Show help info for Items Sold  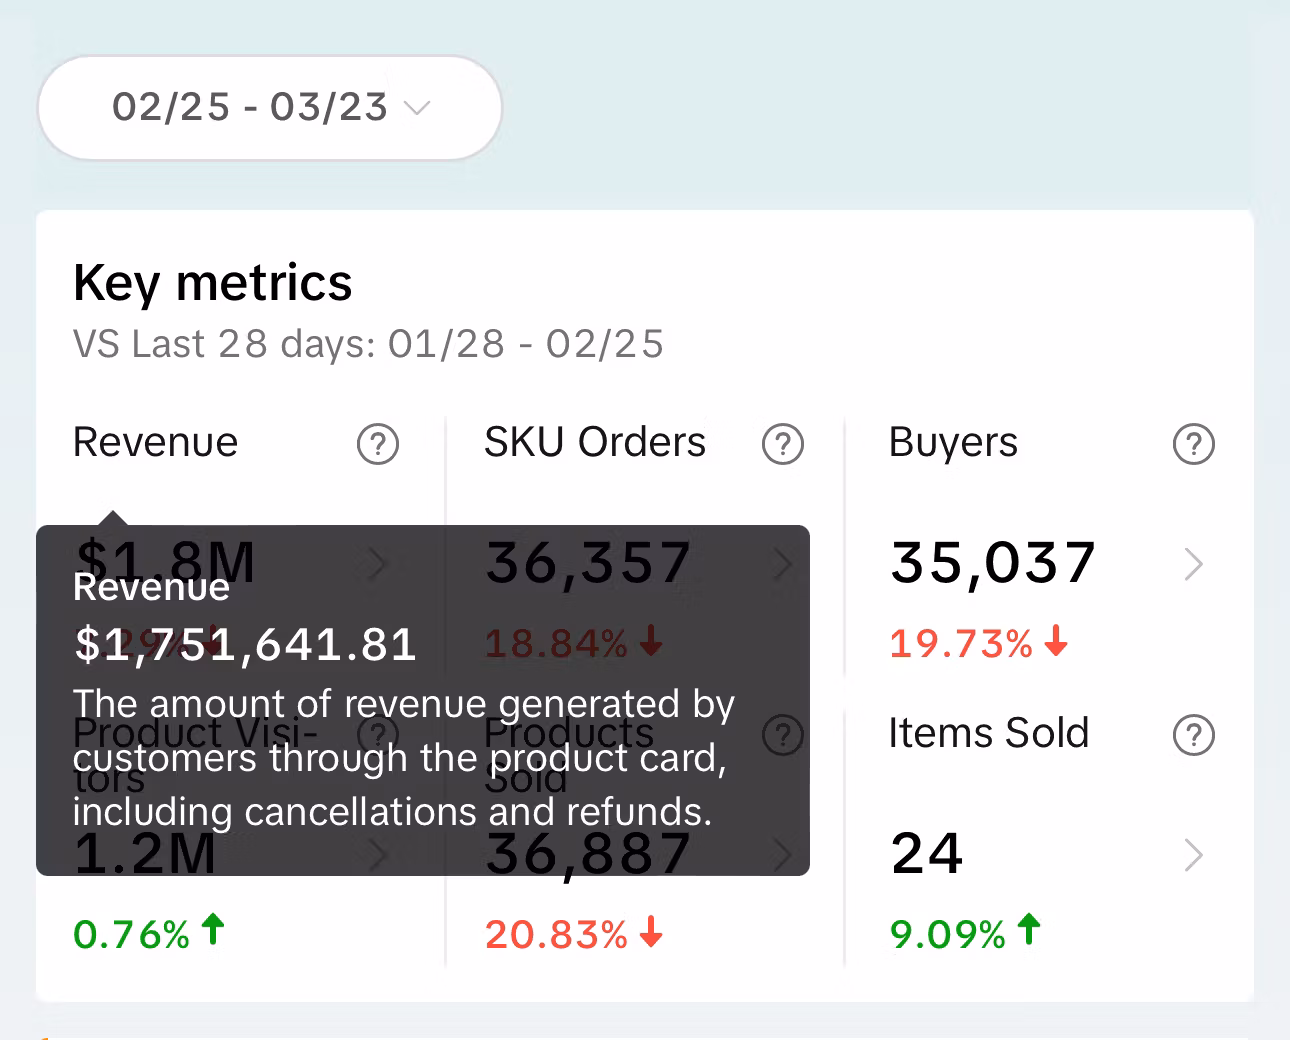pos(1193,735)
